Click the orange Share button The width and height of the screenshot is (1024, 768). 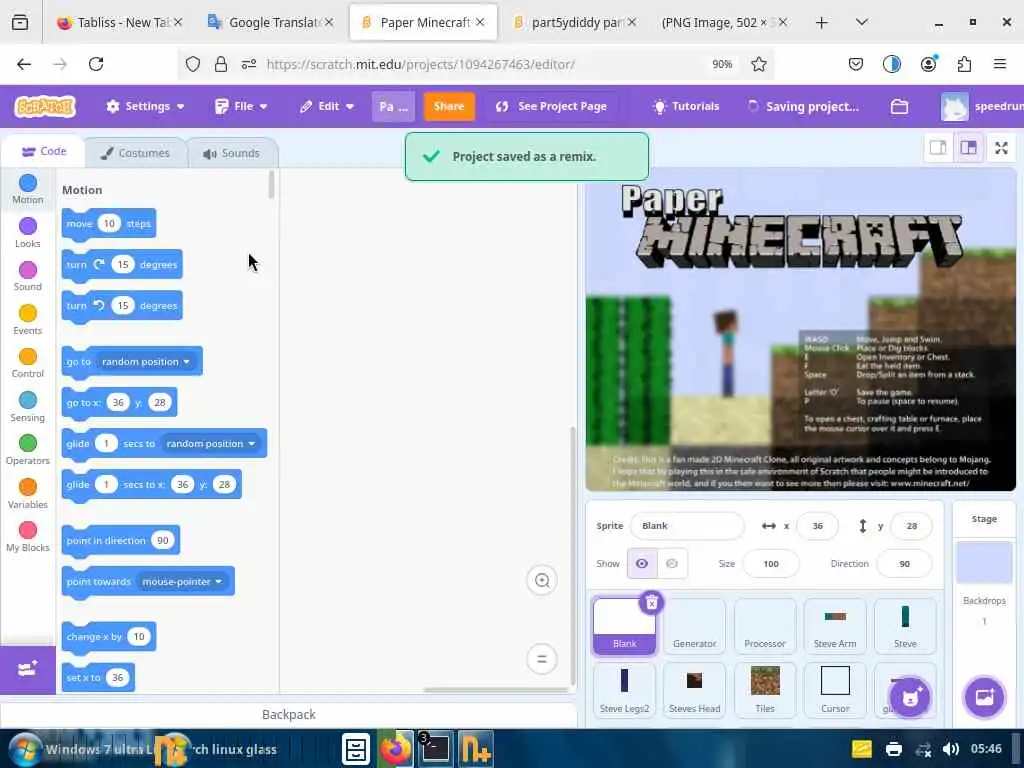[449, 106]
